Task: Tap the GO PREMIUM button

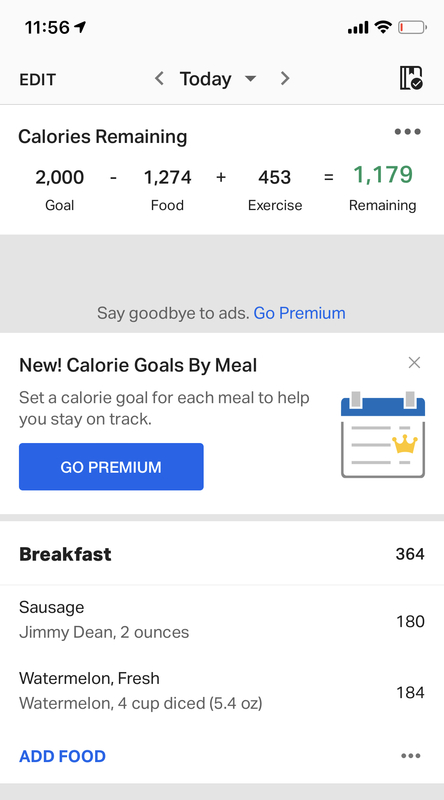Action: 111,467
